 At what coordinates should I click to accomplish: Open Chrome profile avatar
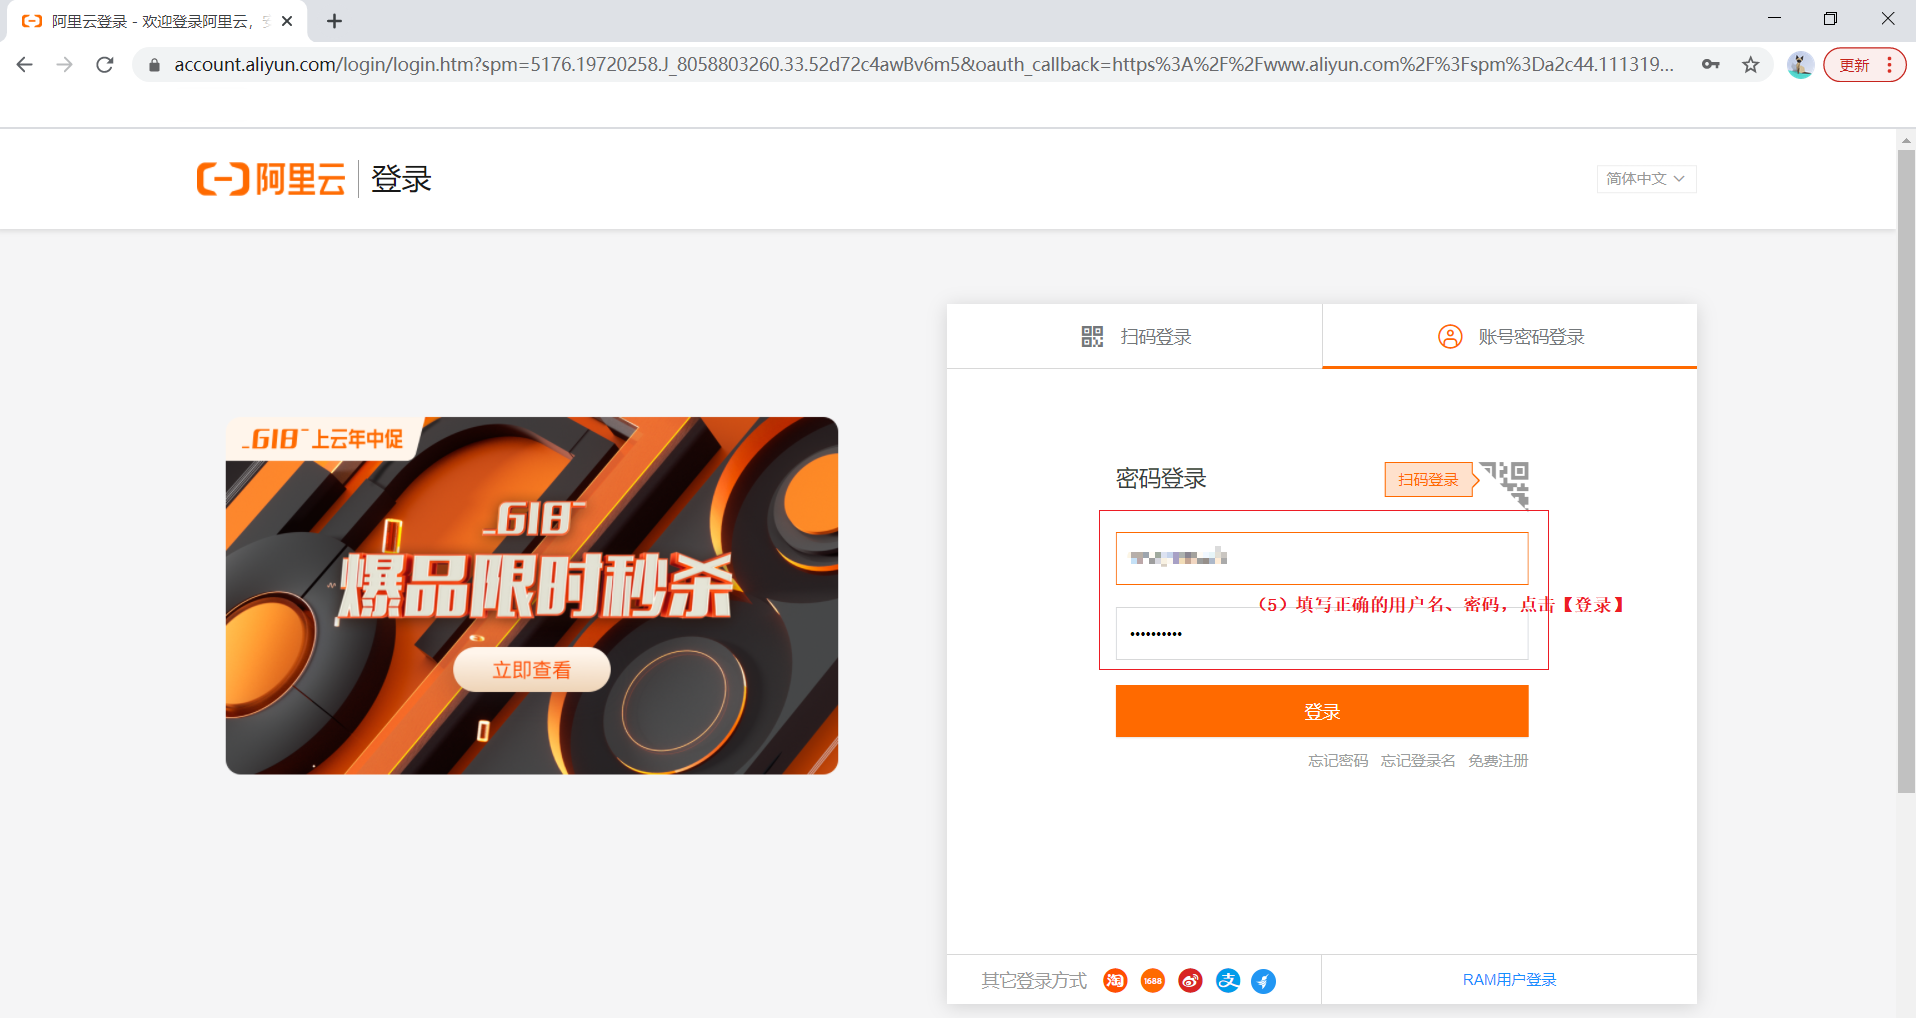pos(1801,65)
